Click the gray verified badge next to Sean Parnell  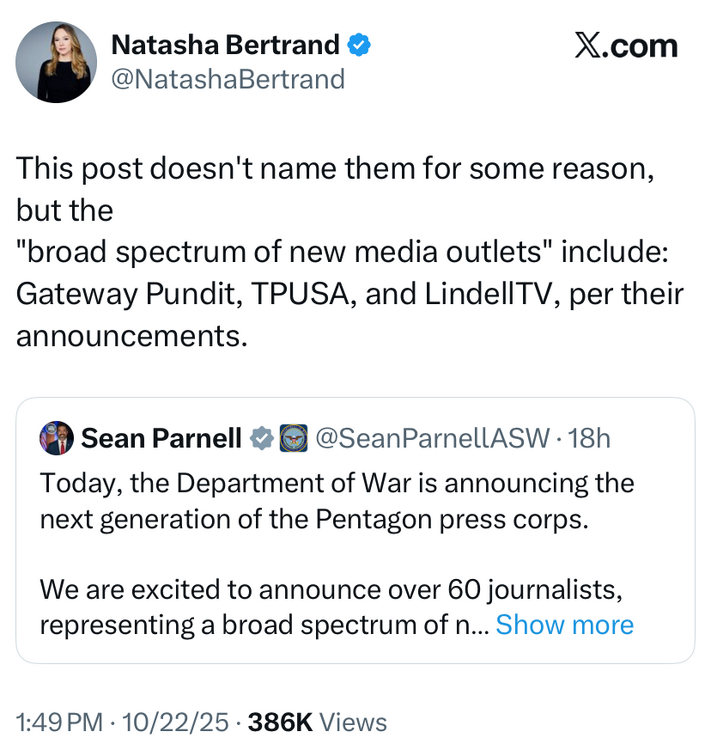pyautogui.click(x=262, y=438)
